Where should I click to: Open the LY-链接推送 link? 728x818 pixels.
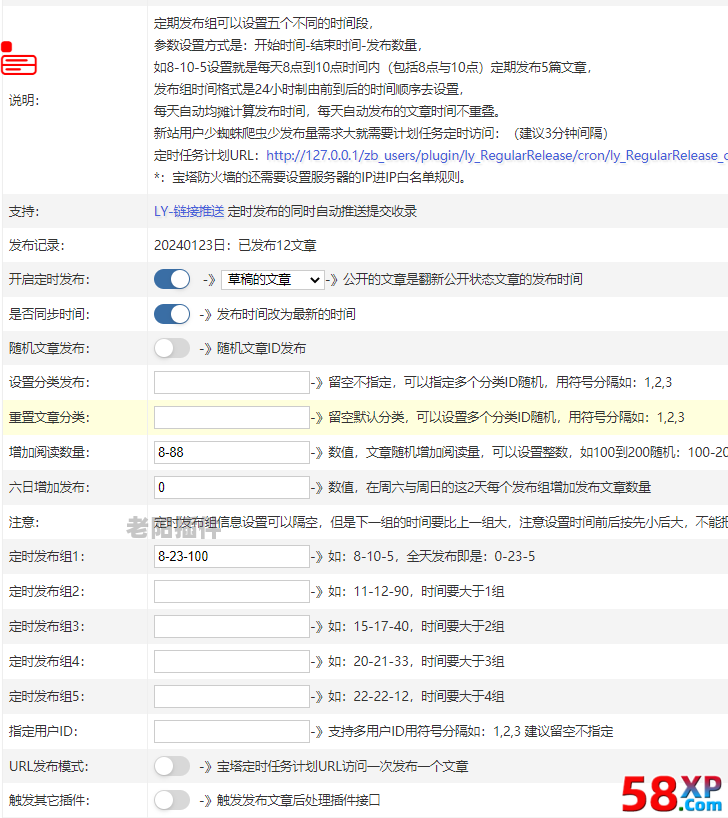click(x=188, y=211)
